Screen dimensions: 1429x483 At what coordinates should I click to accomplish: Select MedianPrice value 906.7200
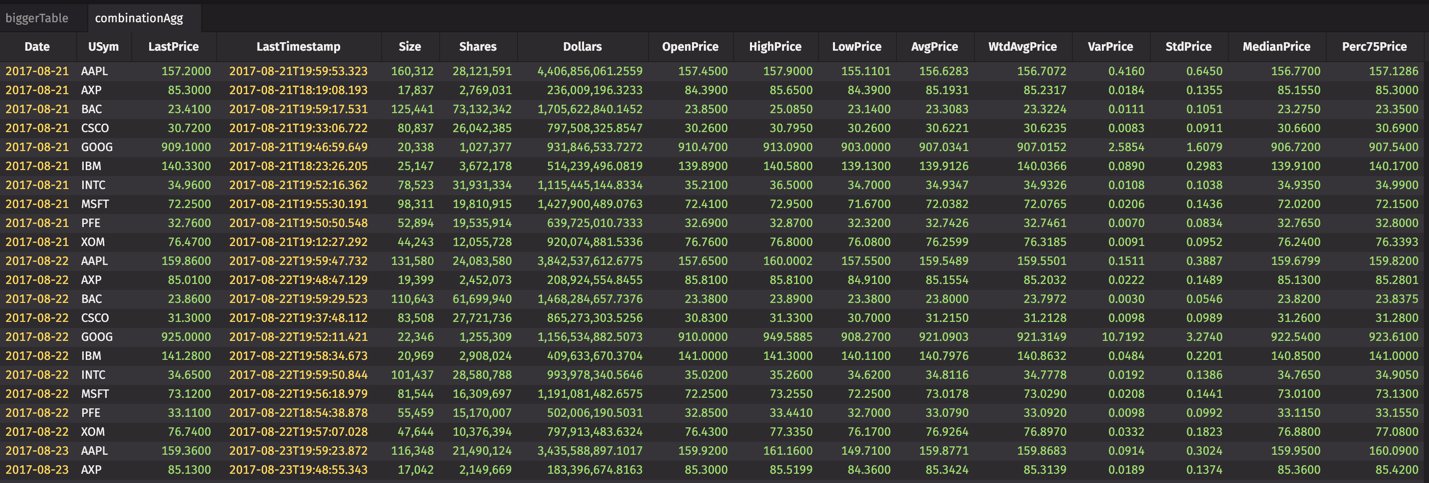point(1296,147)
